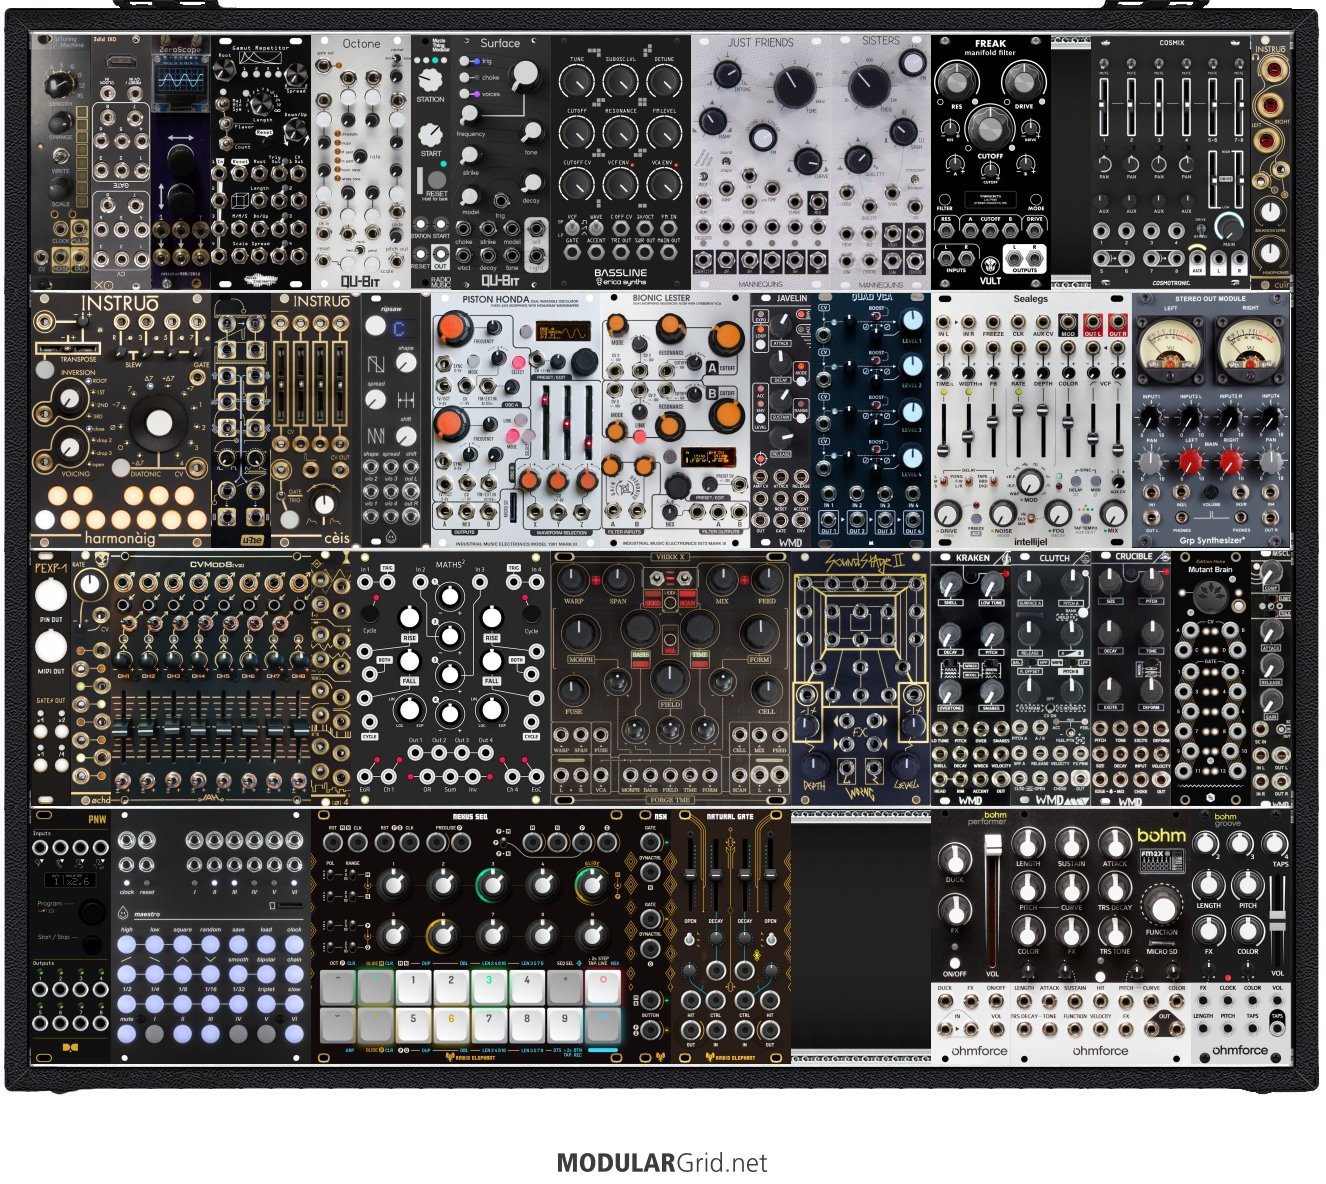Viewport: 1326px width, 1184px height.
Task: Click the DUCK knob on bohm performer
Action: [956, 859]
